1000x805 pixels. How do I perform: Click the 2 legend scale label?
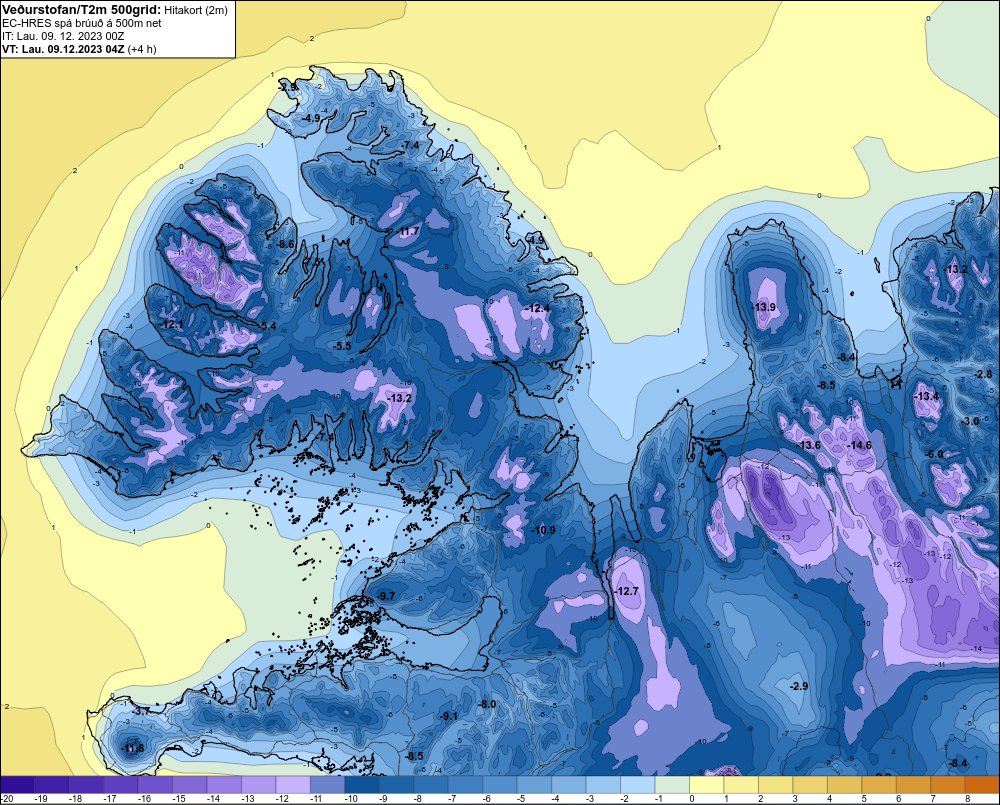point(761,799)
